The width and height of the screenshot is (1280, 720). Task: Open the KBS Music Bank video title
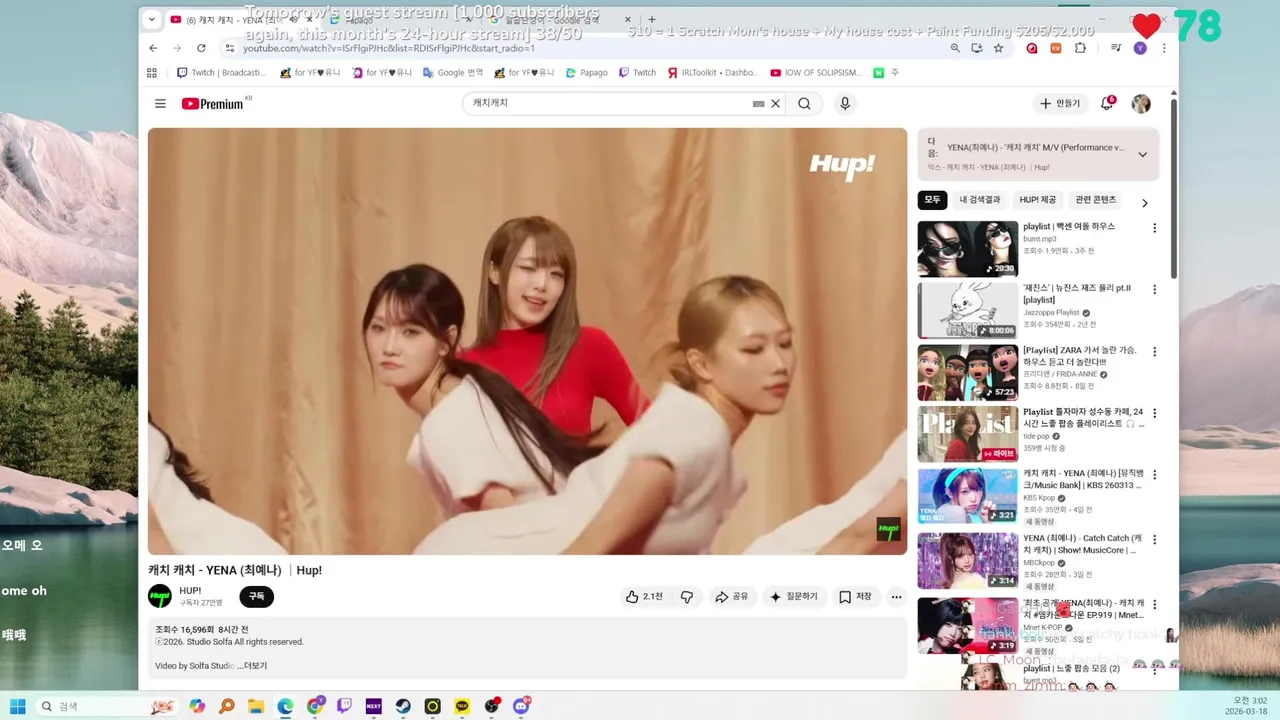click(x=1082, y=480)
